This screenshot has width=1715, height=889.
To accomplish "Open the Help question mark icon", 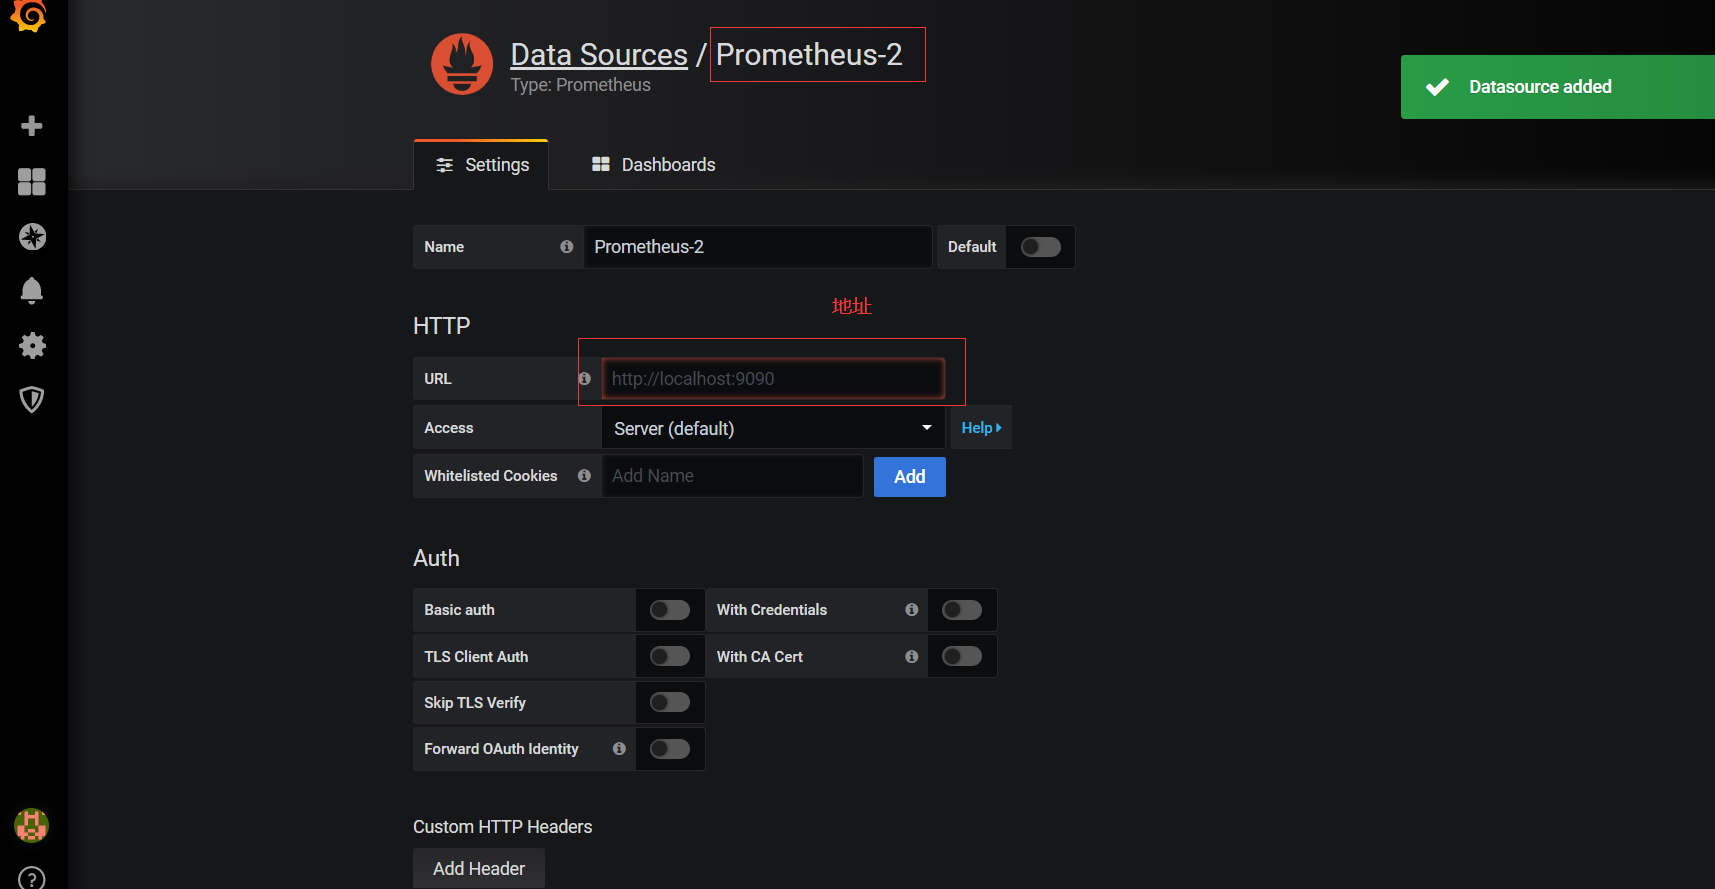I will [x=32, y=879].
